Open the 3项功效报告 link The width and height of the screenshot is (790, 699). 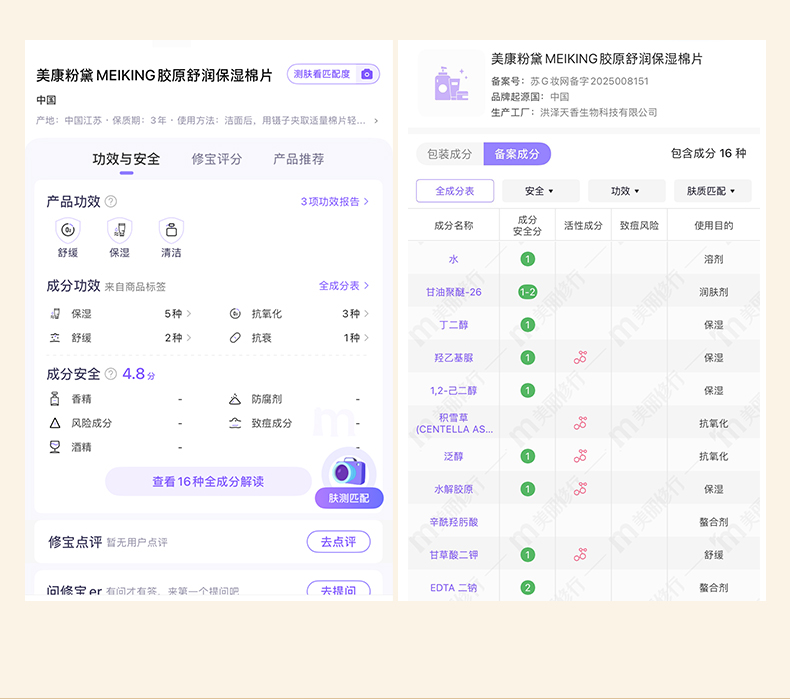(335, 202)
